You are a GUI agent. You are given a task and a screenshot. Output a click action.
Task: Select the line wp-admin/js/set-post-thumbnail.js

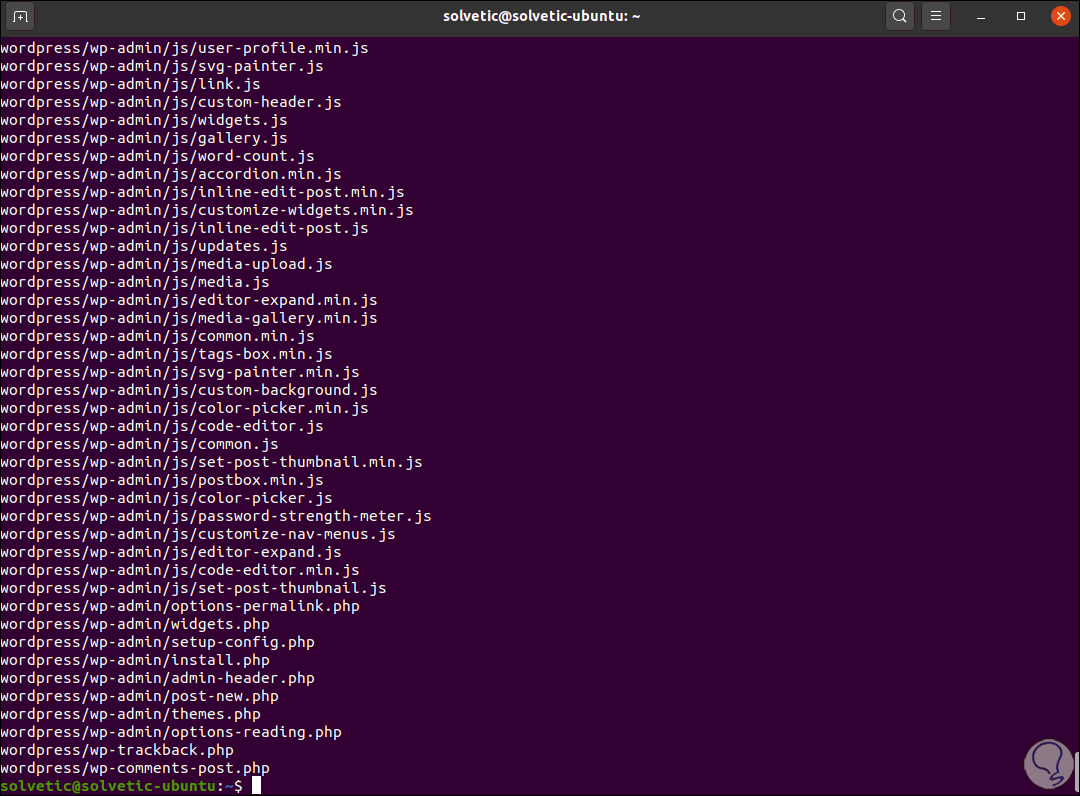tap(194, 588)
